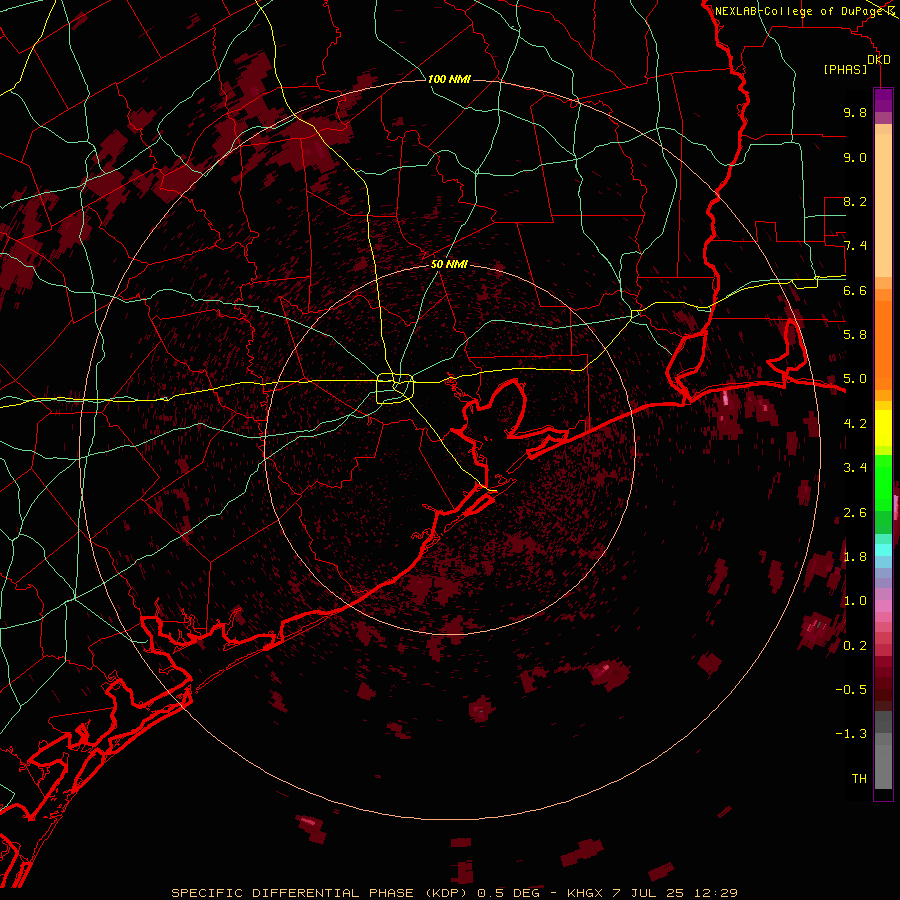
Task: Click the 100 NMI range ring label
Action: (449, 79)
